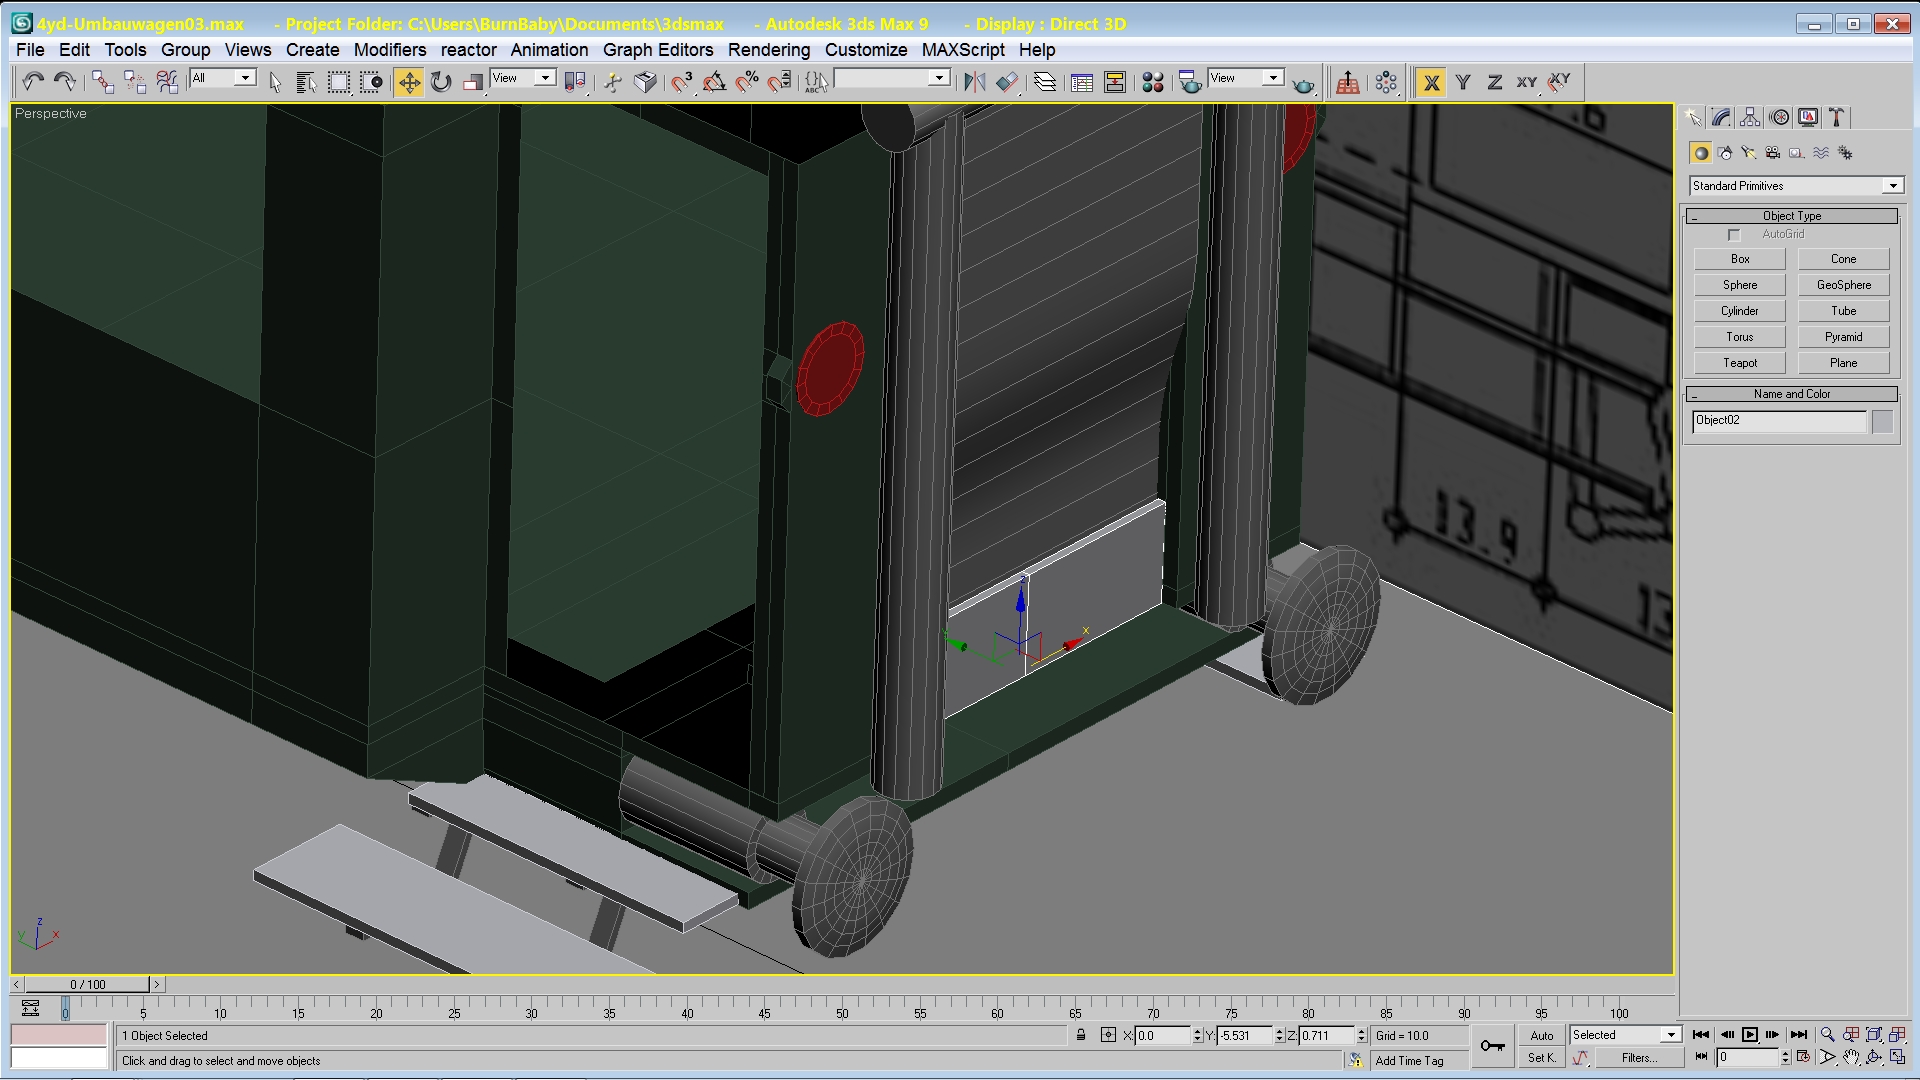Open the Modifiers menu

(x=389, y=50)
